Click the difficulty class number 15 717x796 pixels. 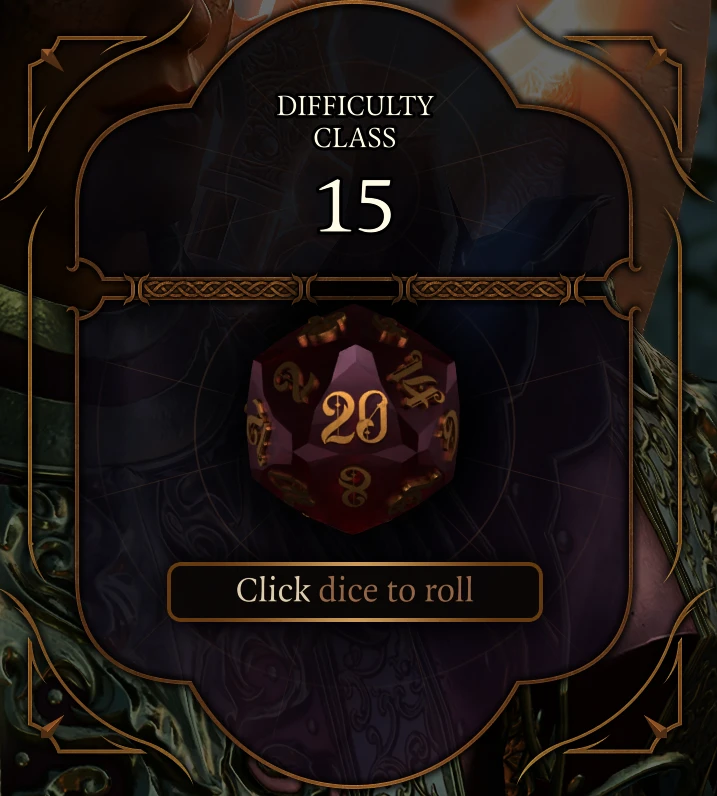point(354,205)
